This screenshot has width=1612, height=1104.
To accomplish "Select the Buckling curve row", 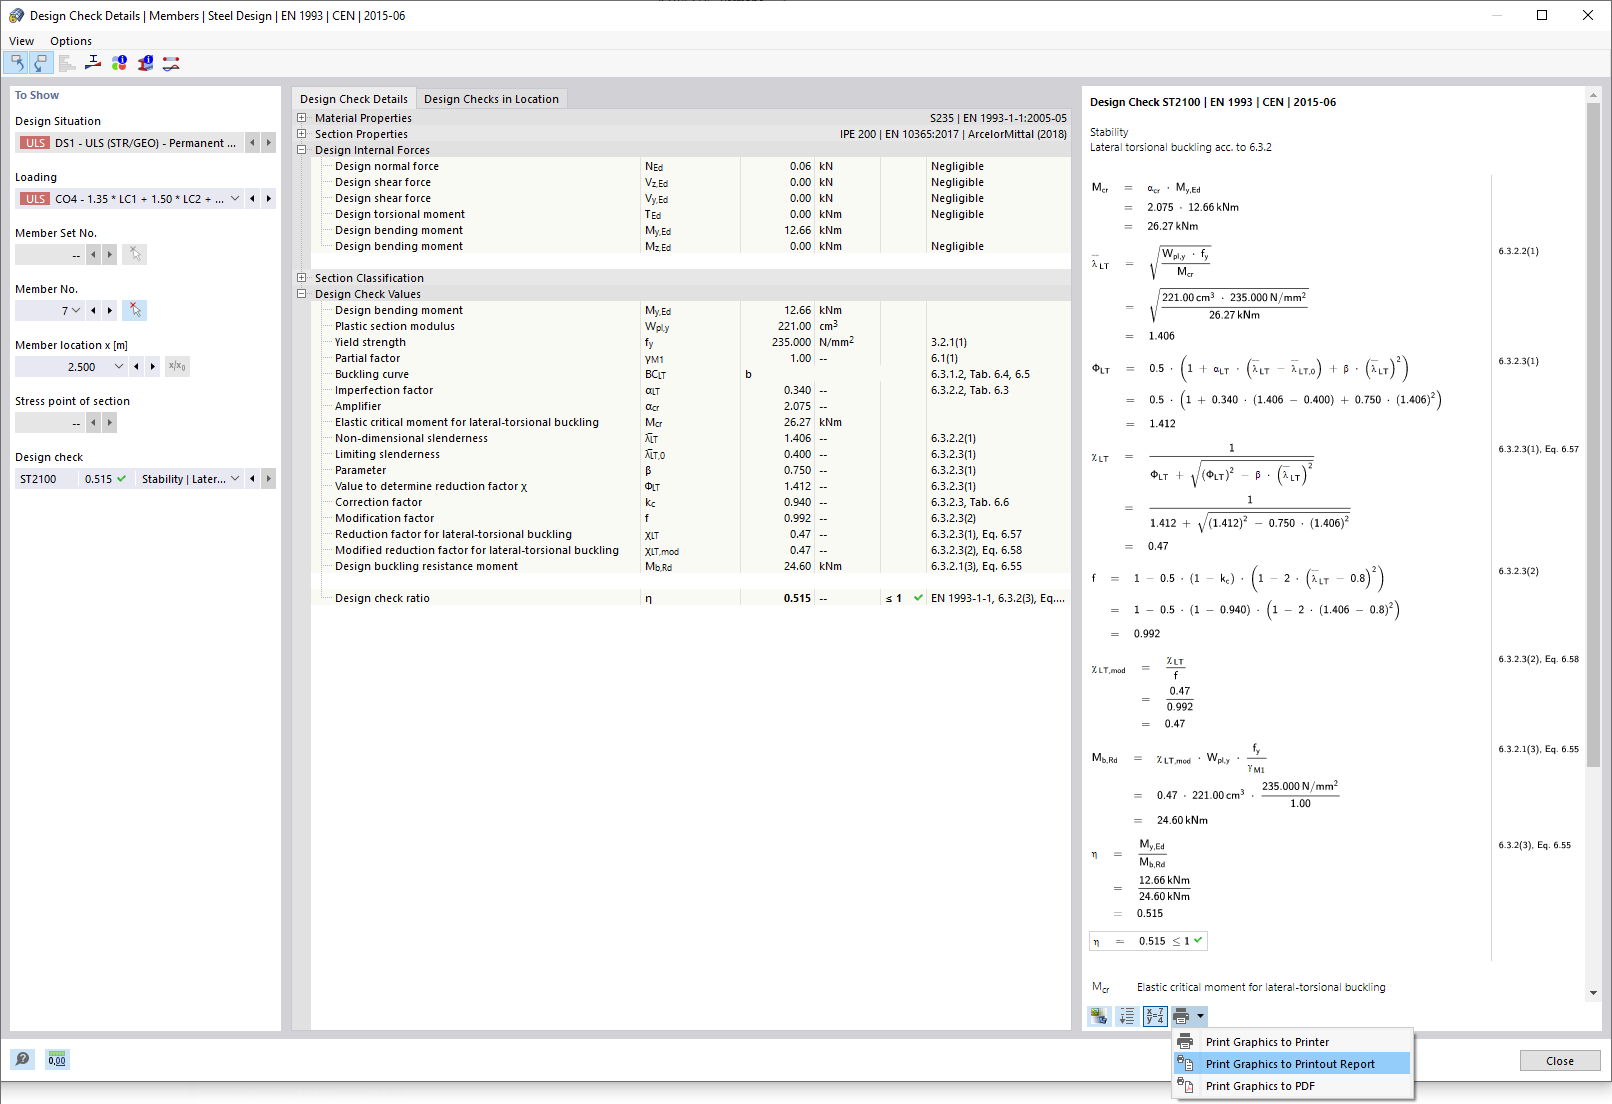I will [x=690, y=374].
